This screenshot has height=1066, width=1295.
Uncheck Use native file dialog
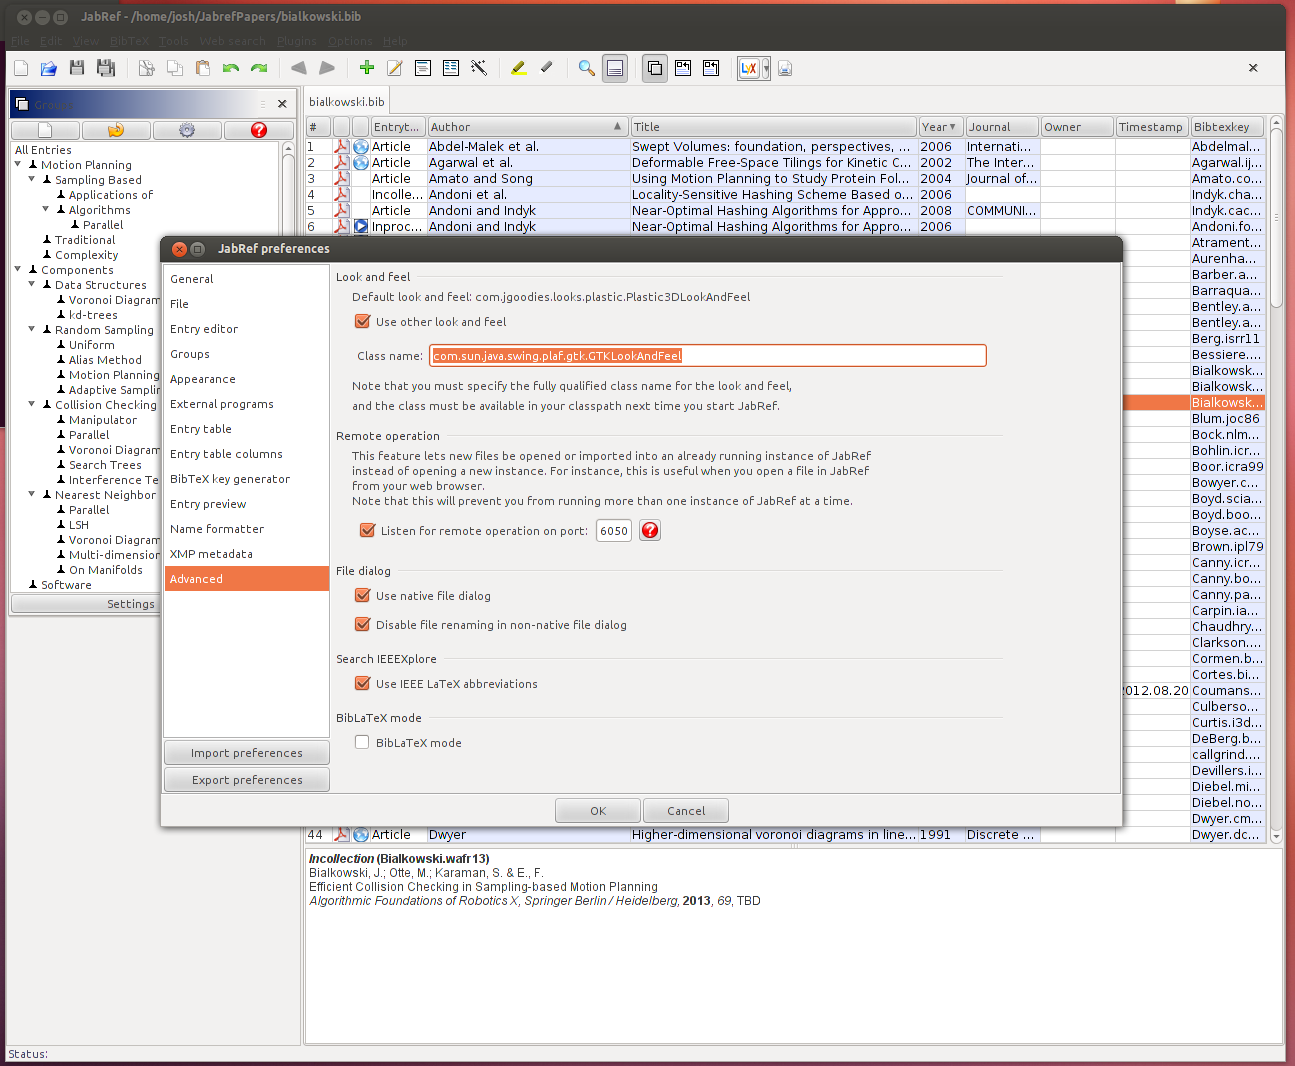tap(363, 595)
